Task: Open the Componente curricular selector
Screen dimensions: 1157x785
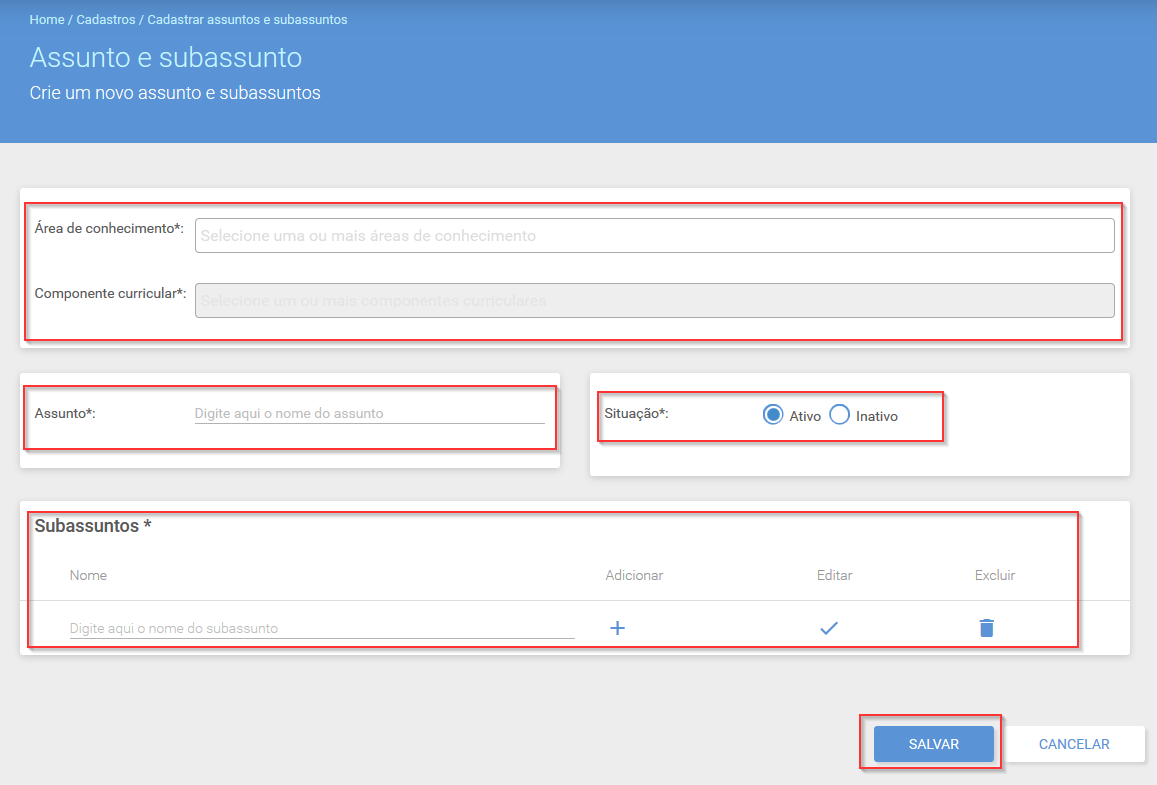Action: click(x=655, y=300)
